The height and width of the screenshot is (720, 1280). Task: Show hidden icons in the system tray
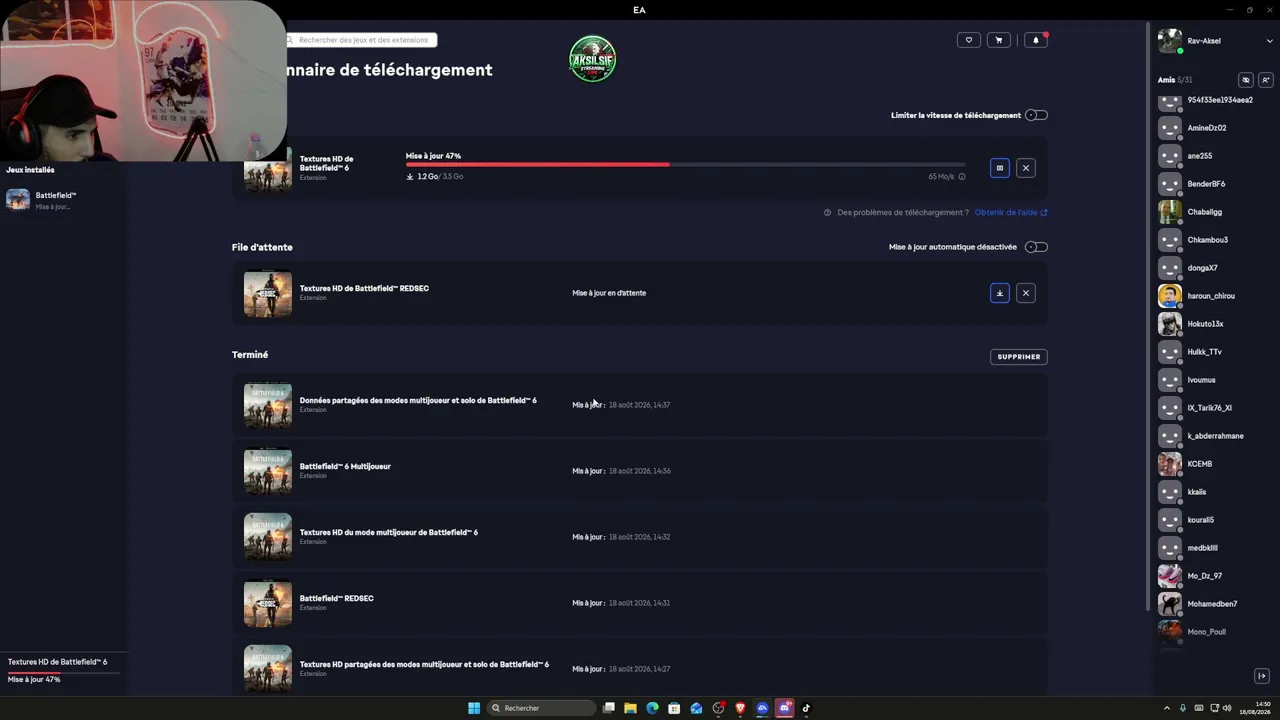click(1166, 708)
